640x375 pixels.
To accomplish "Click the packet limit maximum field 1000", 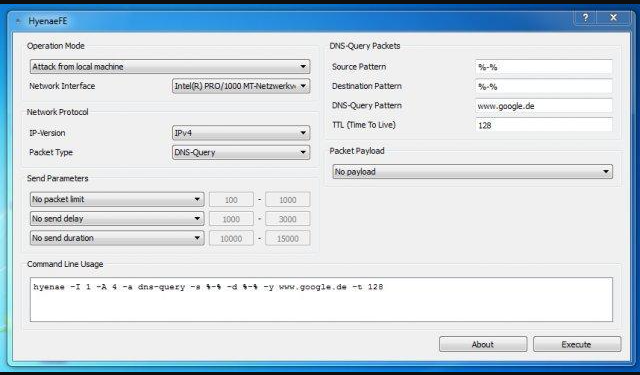I will (x=287, y=200).
